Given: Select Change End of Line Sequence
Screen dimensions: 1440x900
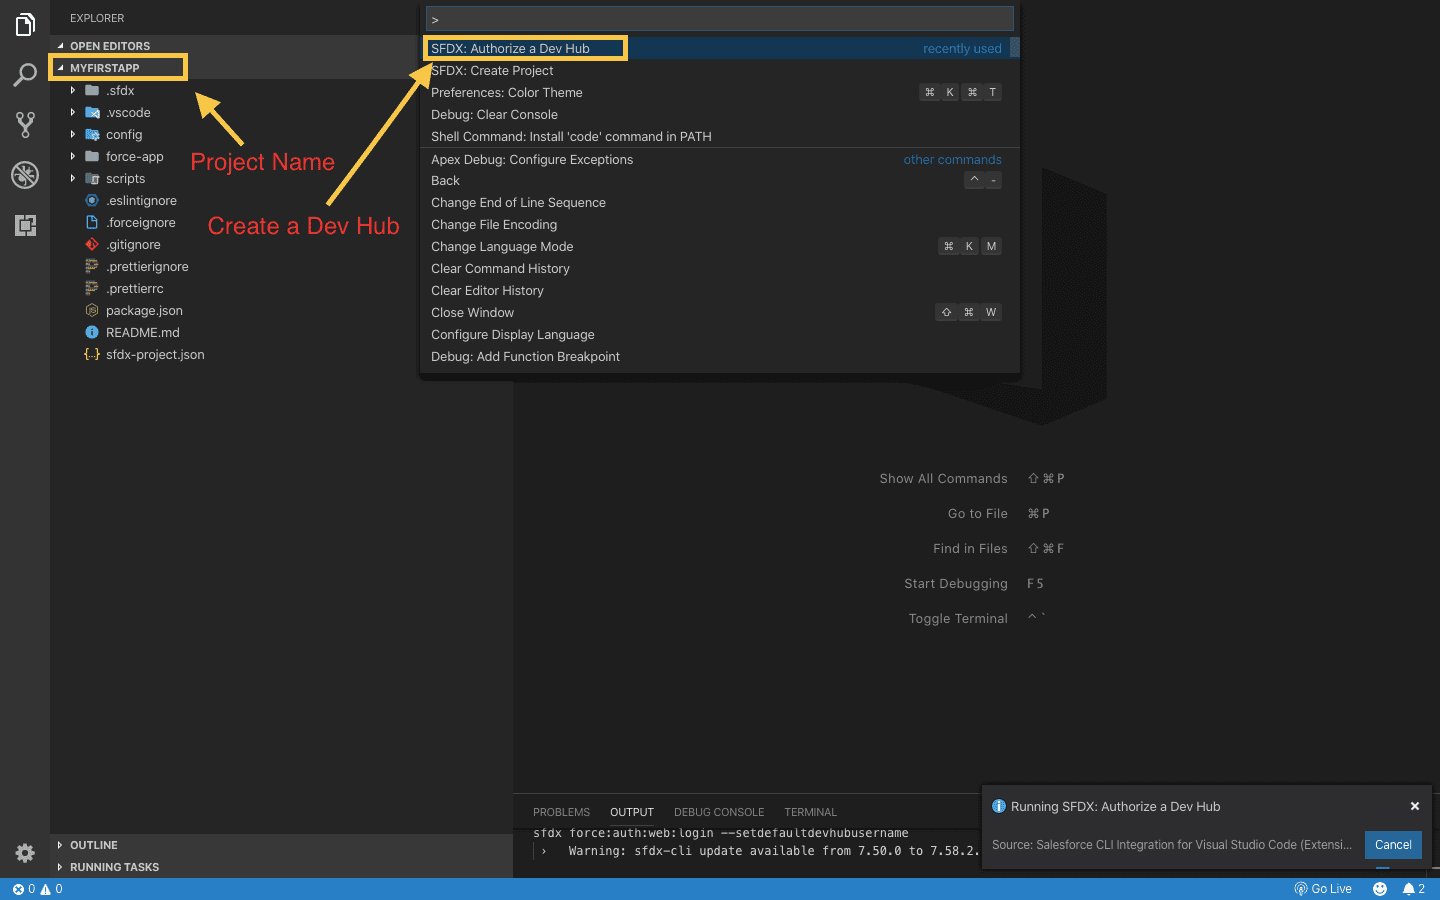Looking at the screenshot, I should point(715,202).
